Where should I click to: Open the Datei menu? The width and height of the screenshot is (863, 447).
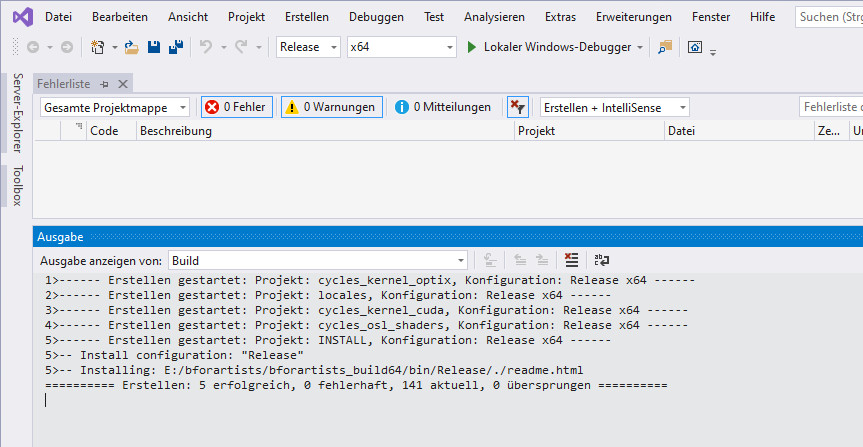(58, 17)
